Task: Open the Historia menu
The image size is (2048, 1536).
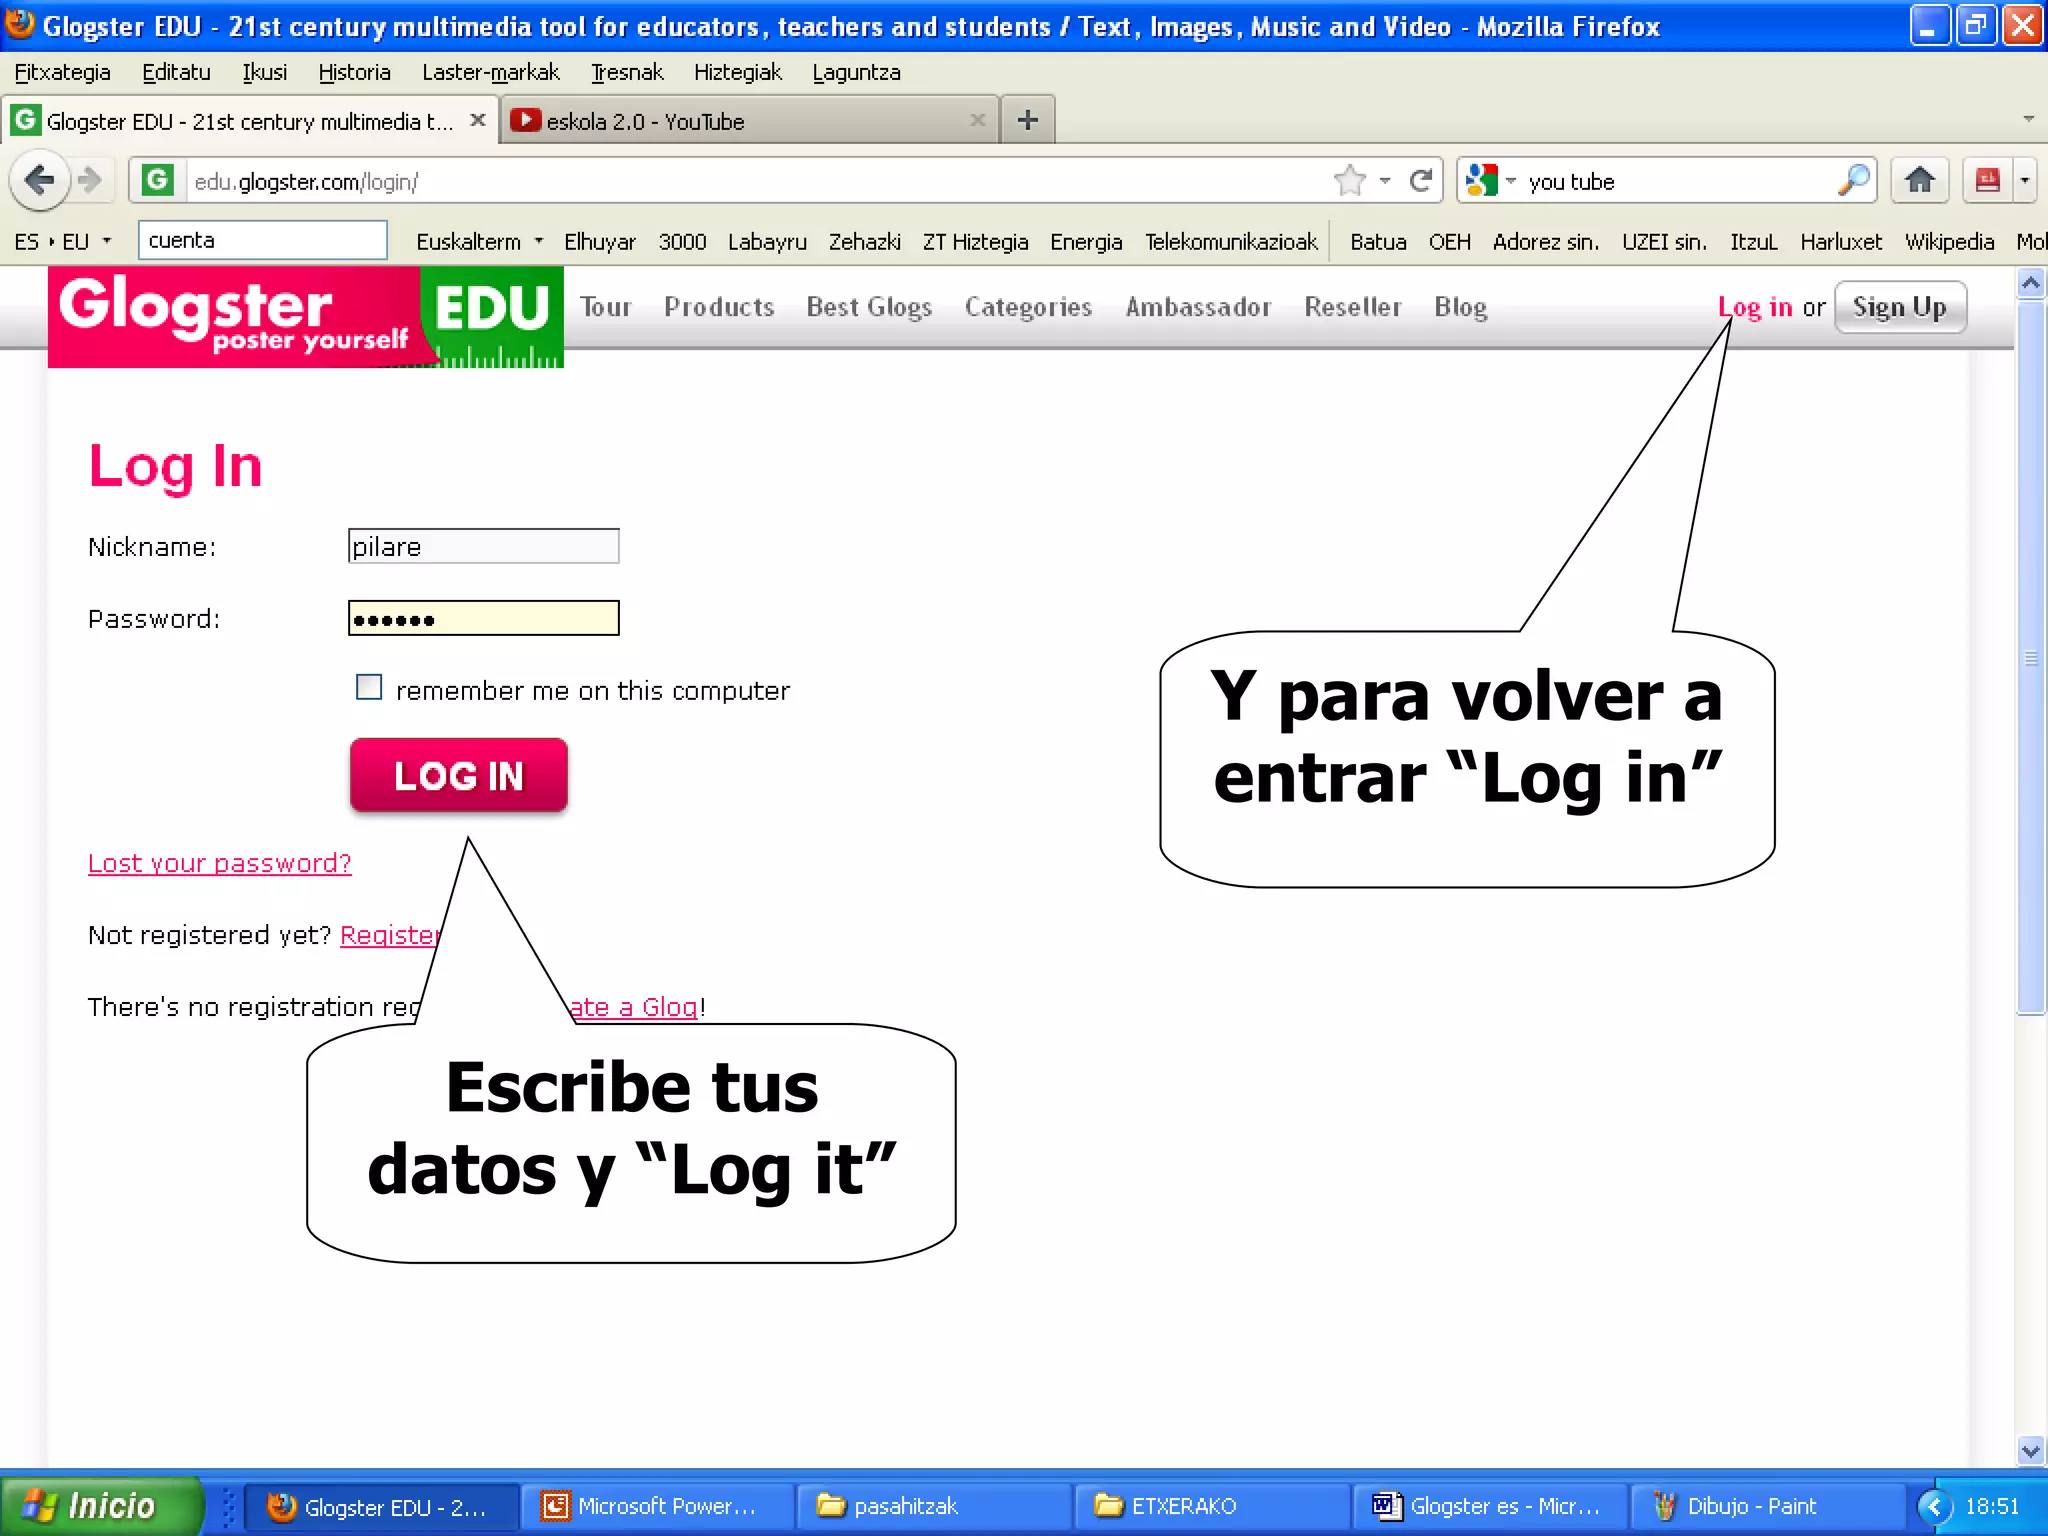Action: 354,72
